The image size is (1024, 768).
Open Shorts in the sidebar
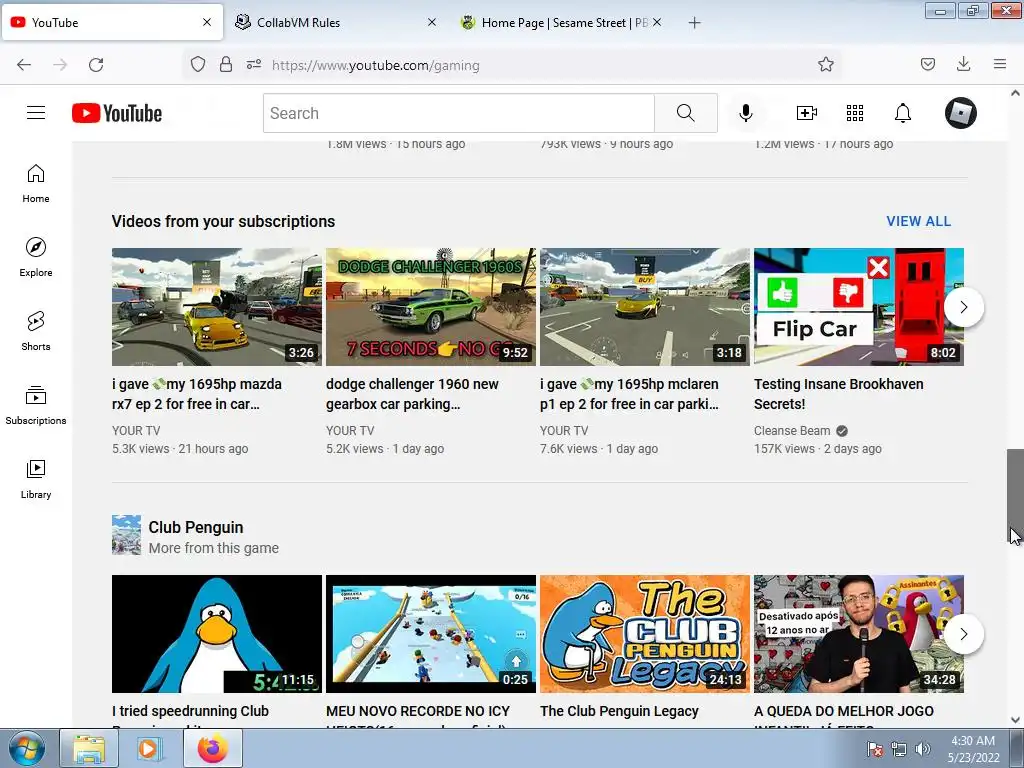(36, 331)
